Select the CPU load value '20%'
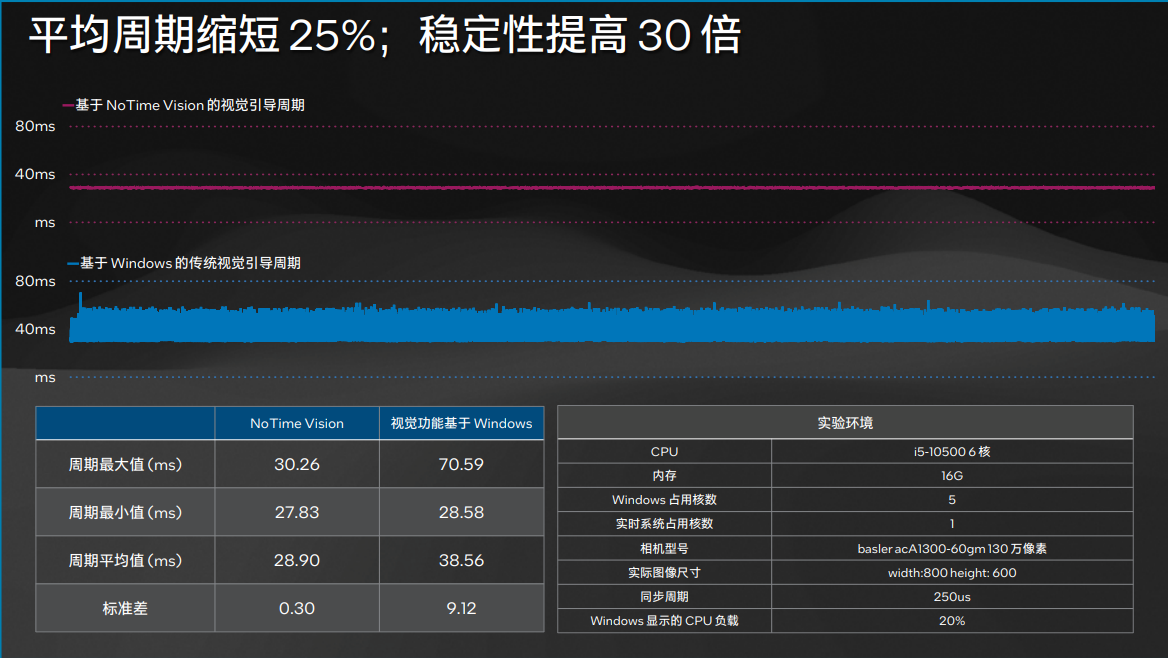The height and width of the screenshot is (658, 1168). pos(952,621)
